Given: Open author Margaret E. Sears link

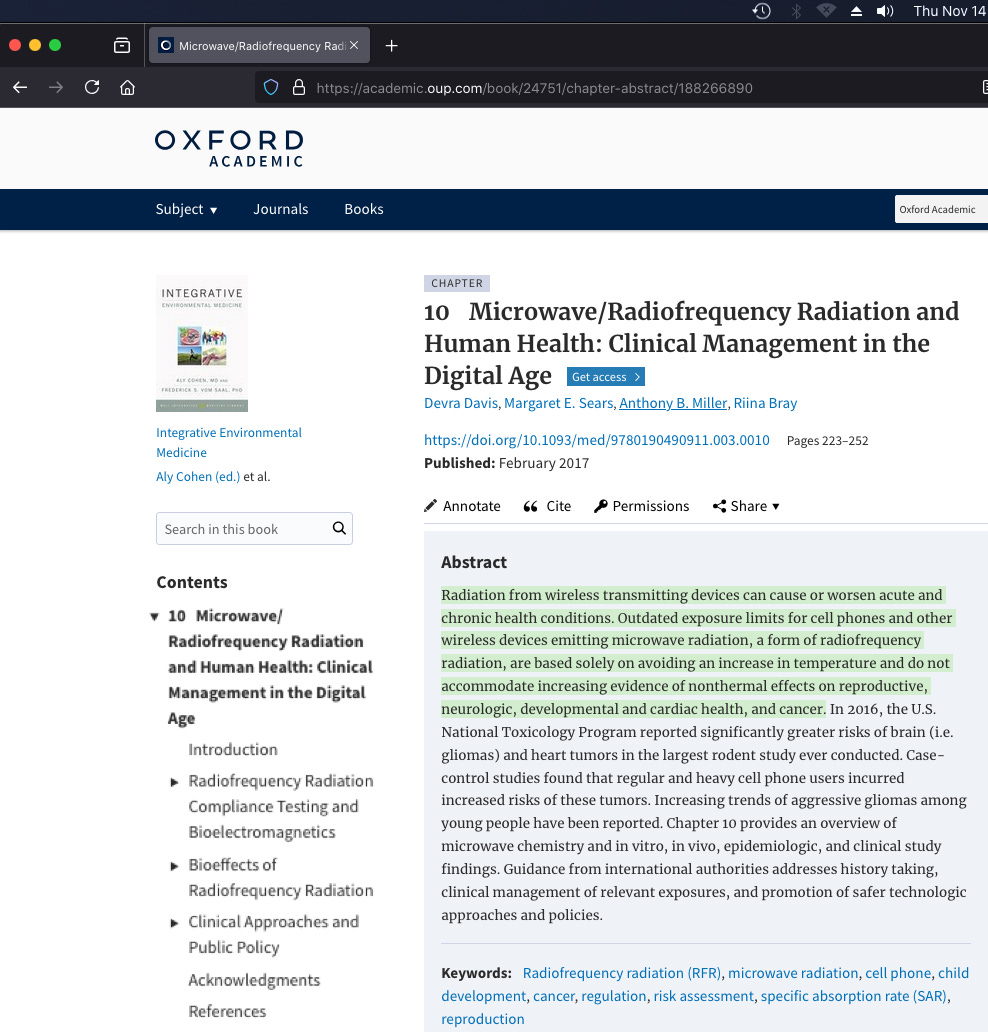Looking at the screenshot, I should (x=559, y=403).
